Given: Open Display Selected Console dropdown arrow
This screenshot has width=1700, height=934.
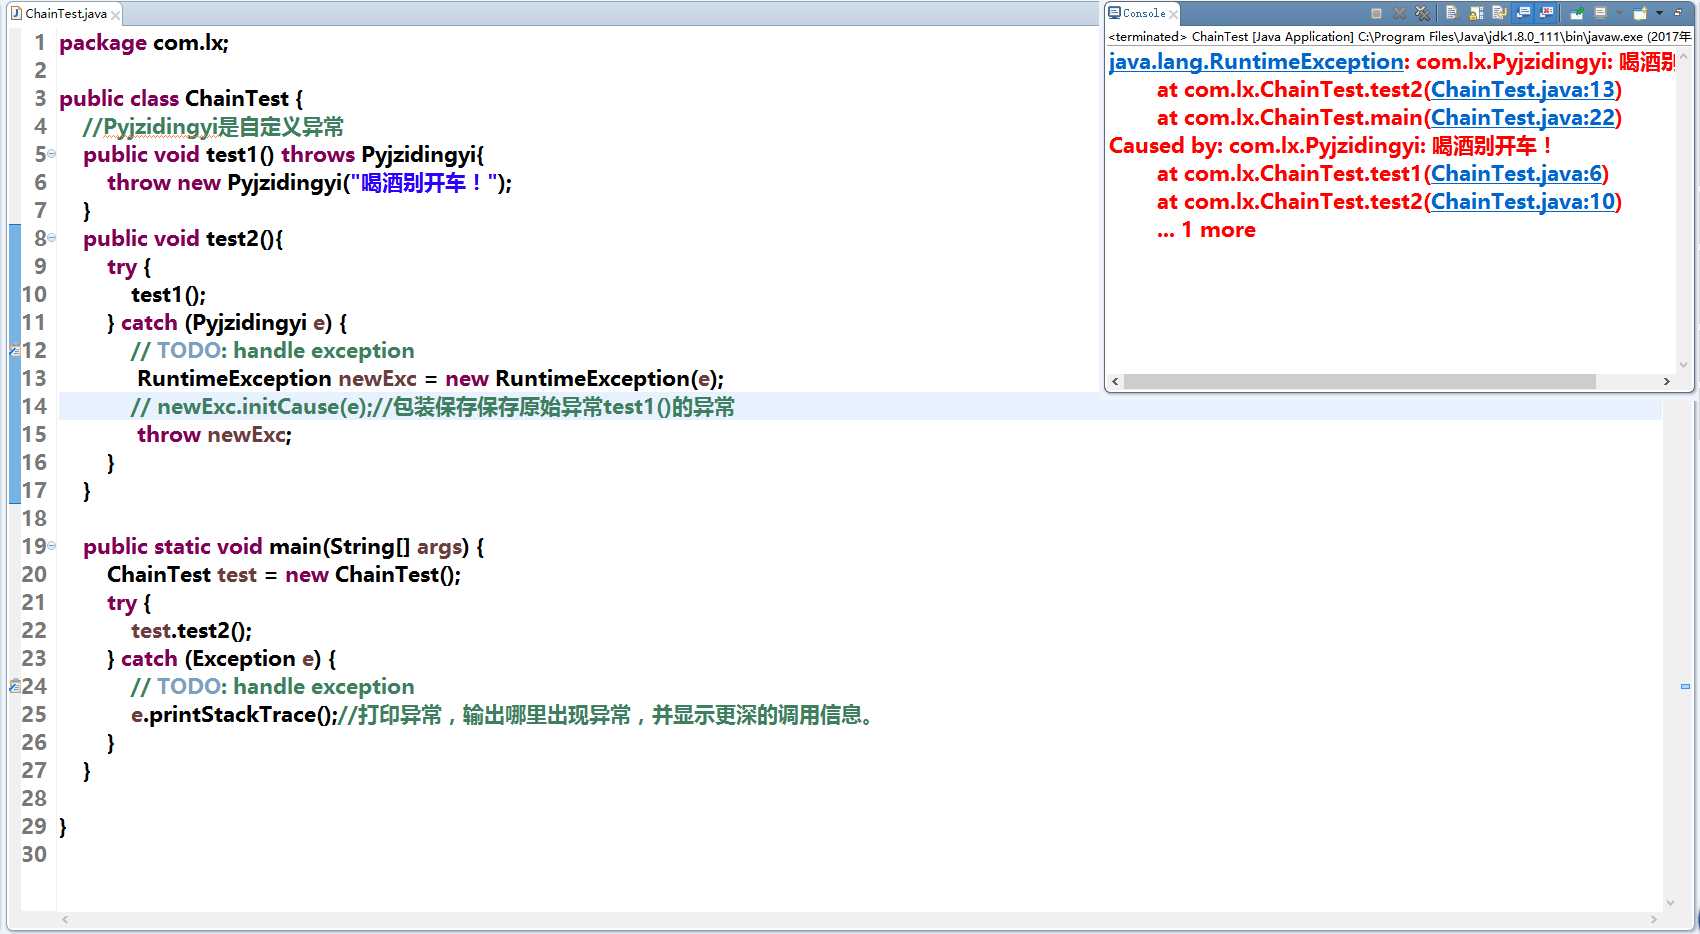Looking at the screenshot, I should 1619,13.
